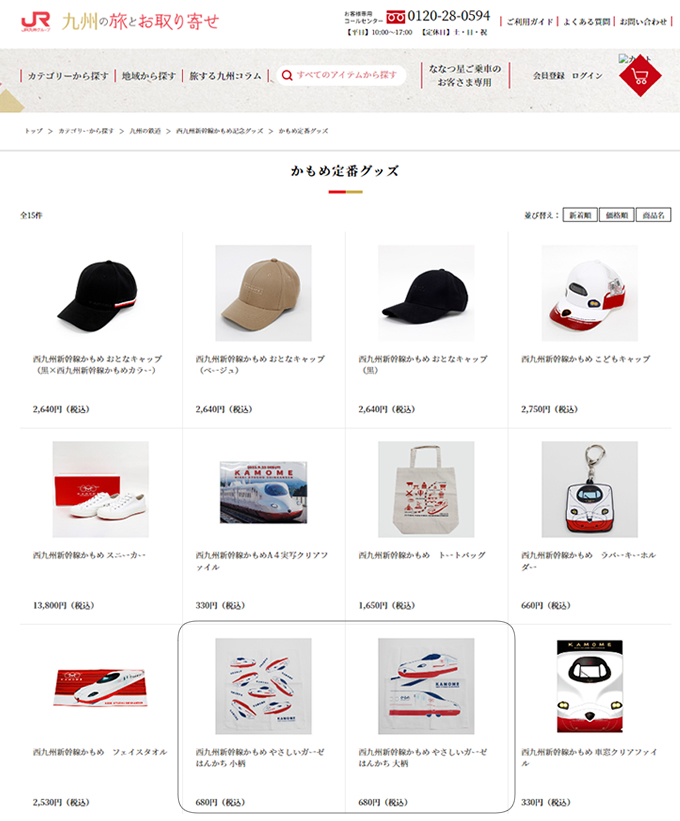The width and height of the screenshot is (680, 821).
Task: Sort products by 新着順
Action: tap(580, 215)
